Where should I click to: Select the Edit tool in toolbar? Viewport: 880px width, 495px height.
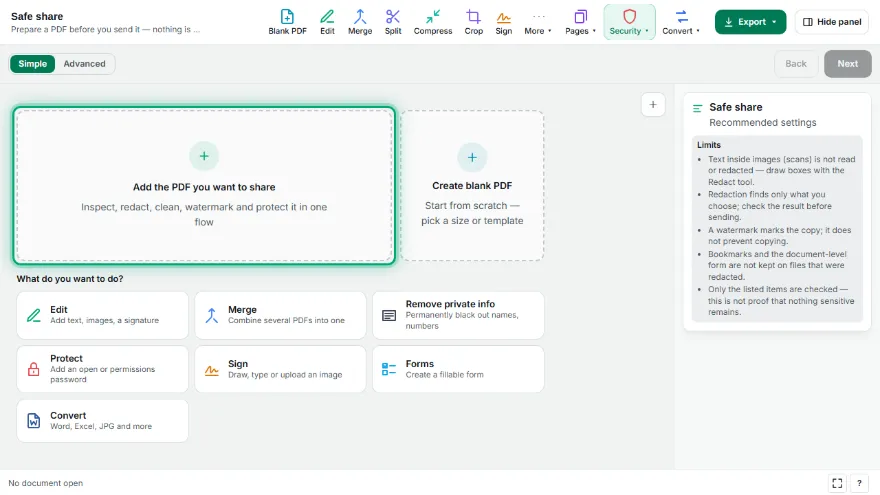(327, 22)
